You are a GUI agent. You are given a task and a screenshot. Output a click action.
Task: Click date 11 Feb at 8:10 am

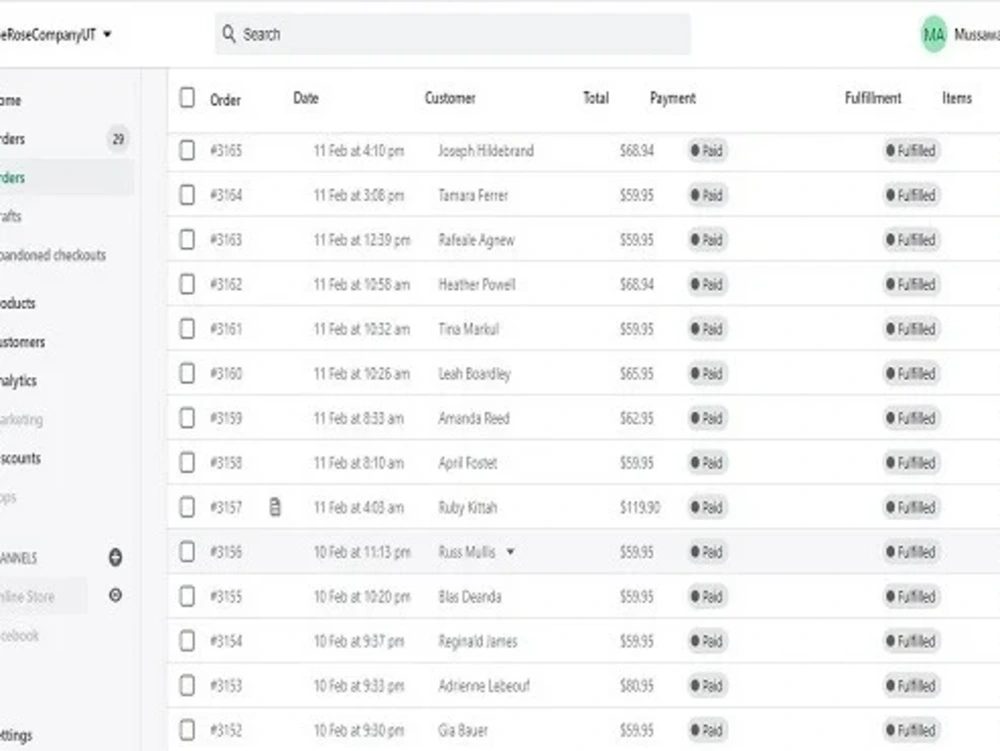pos(358,463)
